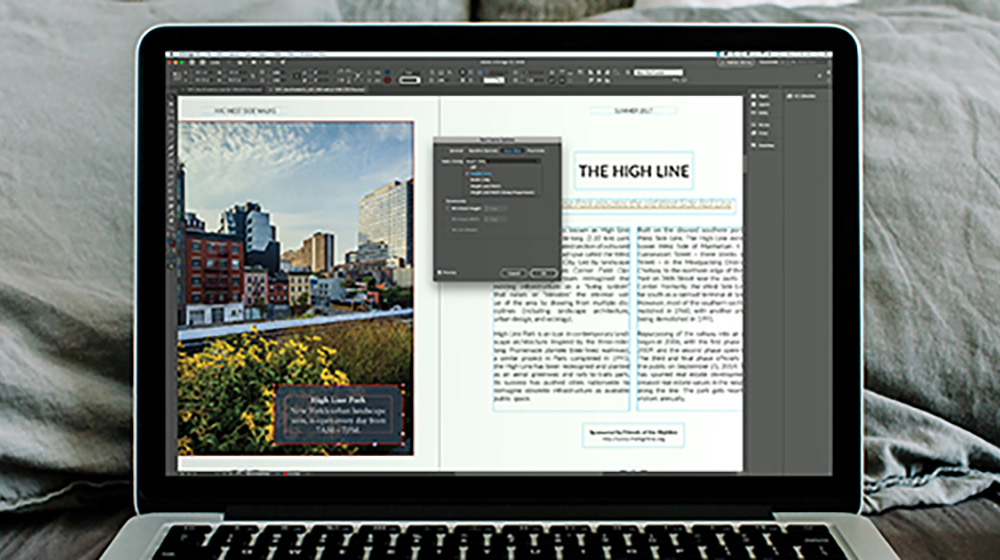Click the Publish Online button
This screenshot has width=1000, height=560.
[737, 63]
